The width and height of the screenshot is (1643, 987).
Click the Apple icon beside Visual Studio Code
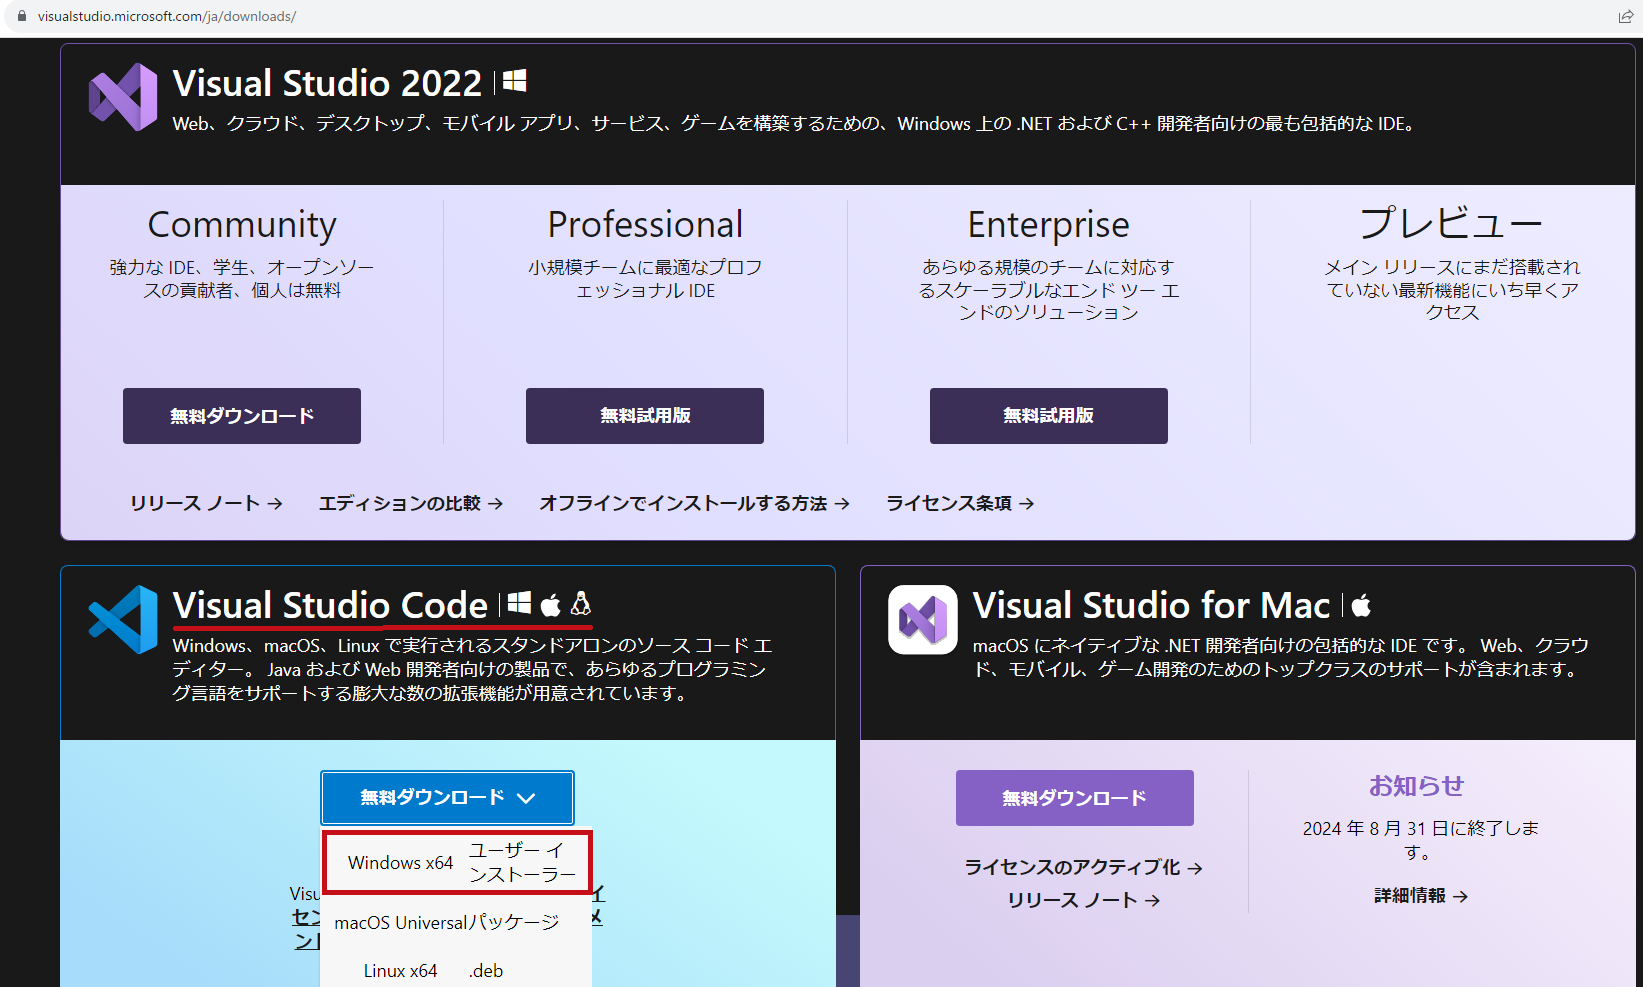point(550,604)
